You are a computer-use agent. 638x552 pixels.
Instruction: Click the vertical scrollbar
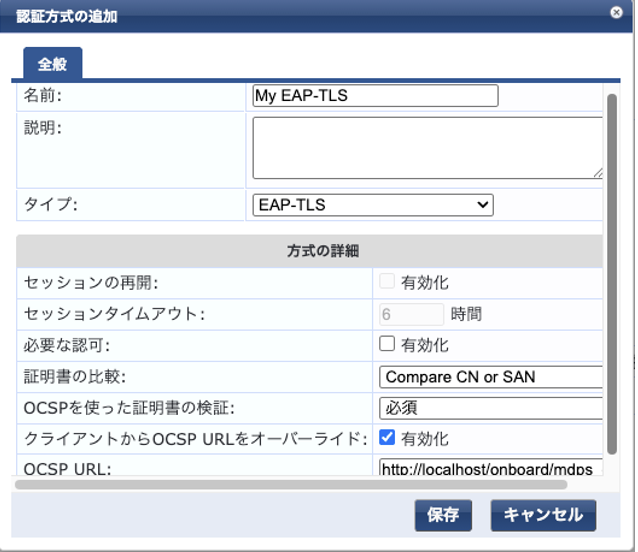click(613, 270)
